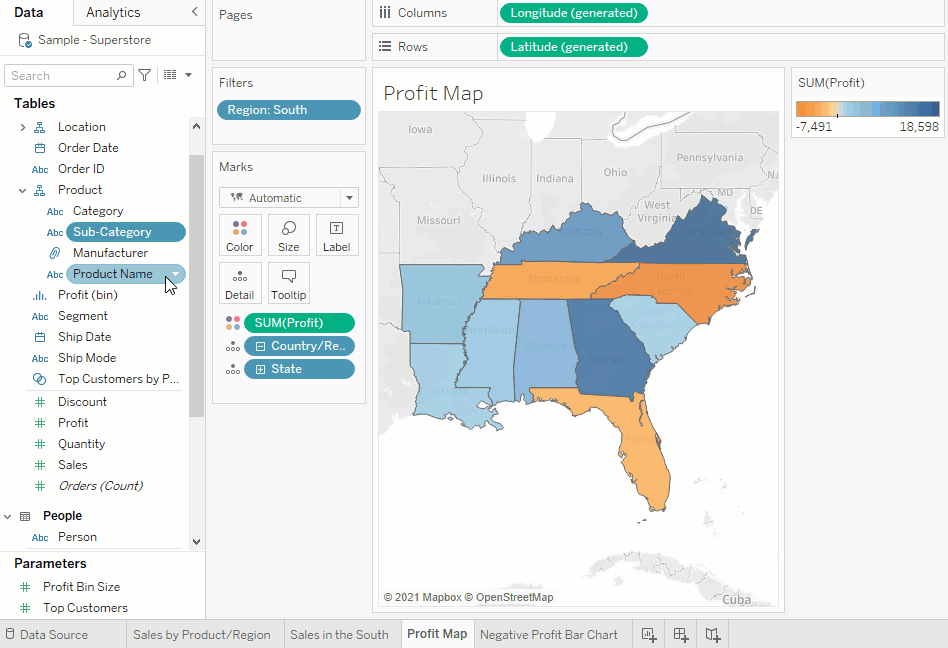Open the Product Name field dropdown arrow
Image resolution: width=948 pixels, height=648 pixels.
click(x=176, y=274)
